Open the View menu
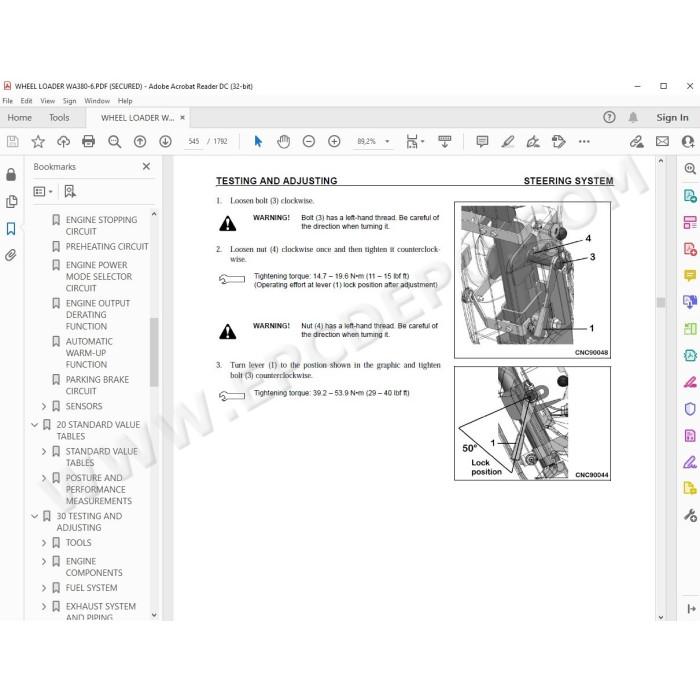This screenshot has height=700, width=700. (x=47, y=101)
